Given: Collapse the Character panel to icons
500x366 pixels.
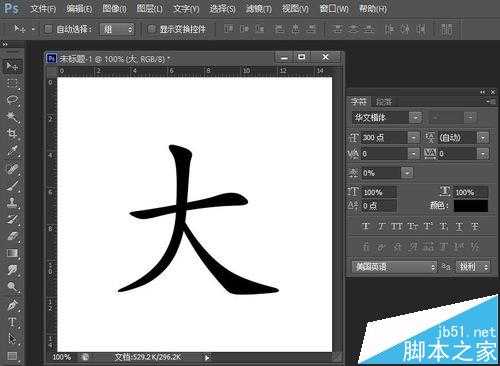Looking at the screenshot, I should click(x=483, y=92).
